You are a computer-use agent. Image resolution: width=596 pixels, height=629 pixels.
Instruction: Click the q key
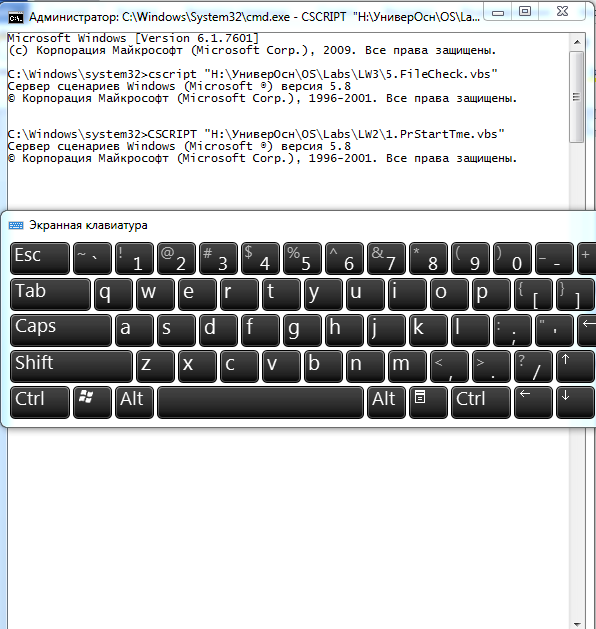[x=114, y=294]
